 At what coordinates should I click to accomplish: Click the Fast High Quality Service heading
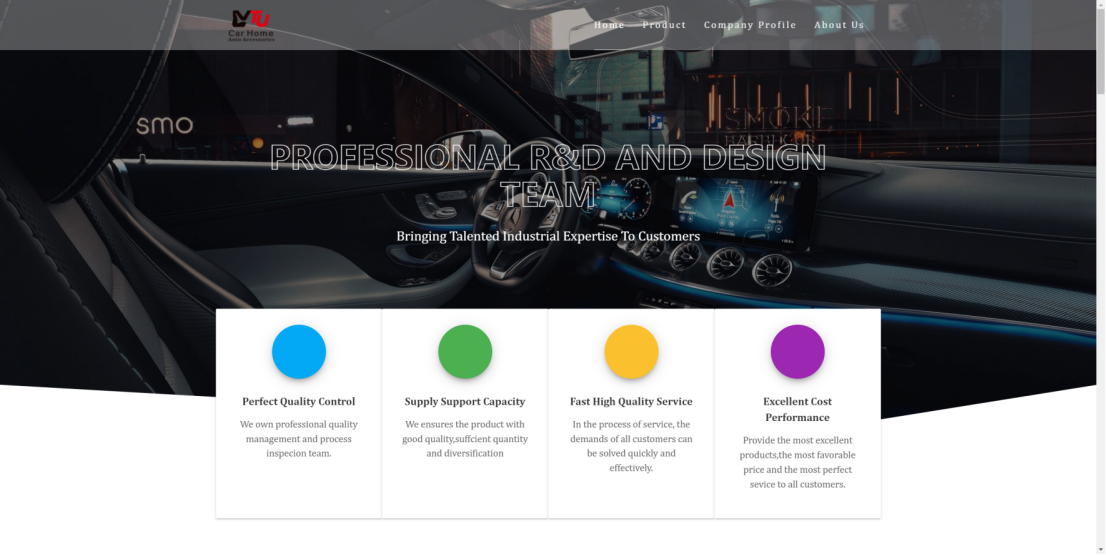click(631, 401)
